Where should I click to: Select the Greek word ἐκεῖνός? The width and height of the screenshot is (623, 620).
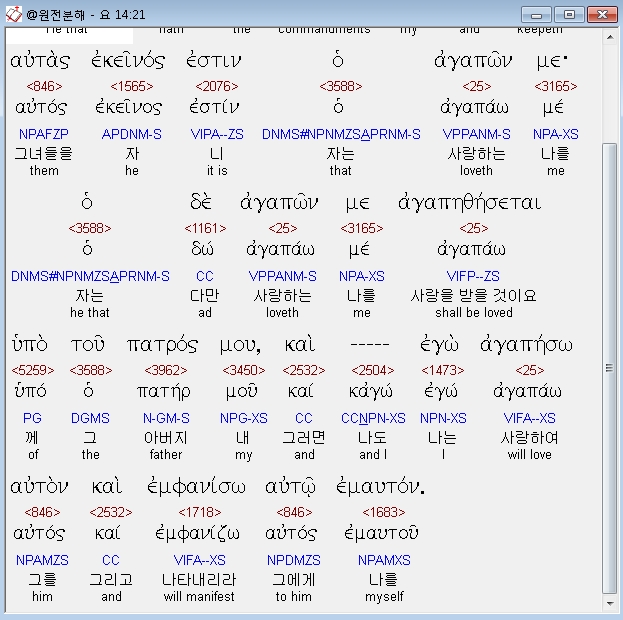128,60
